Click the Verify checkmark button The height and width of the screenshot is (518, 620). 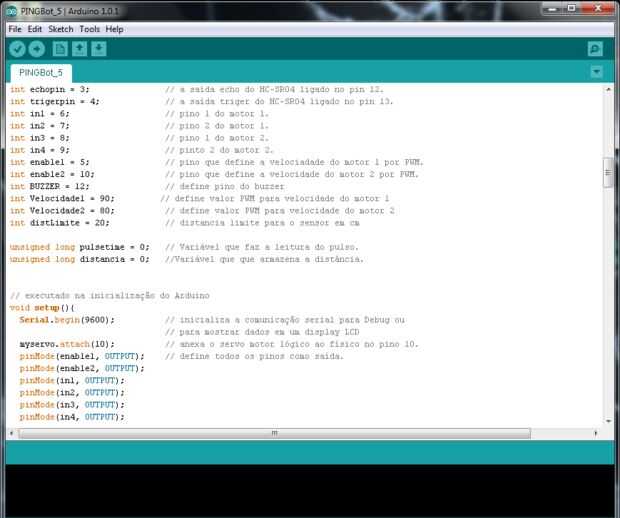point(17,49)
